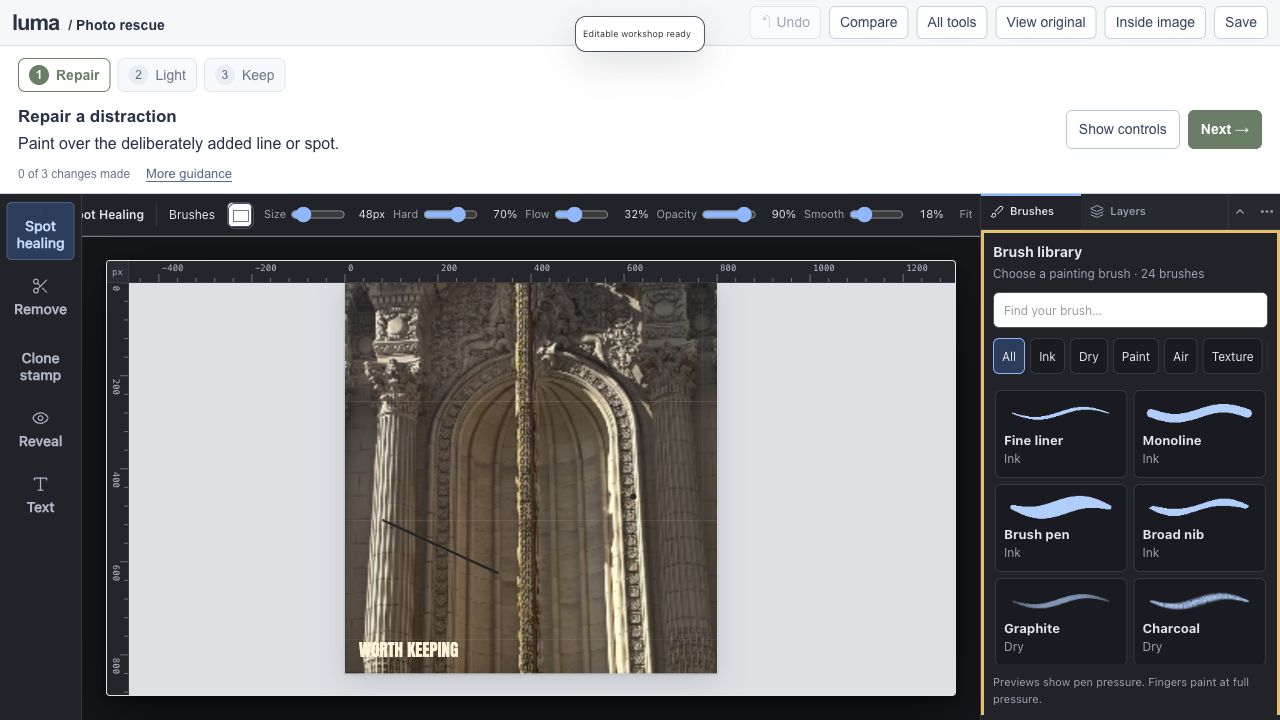Click the Compare button
This screenshot has width=1280, height=720.
[x=868, y=22]
